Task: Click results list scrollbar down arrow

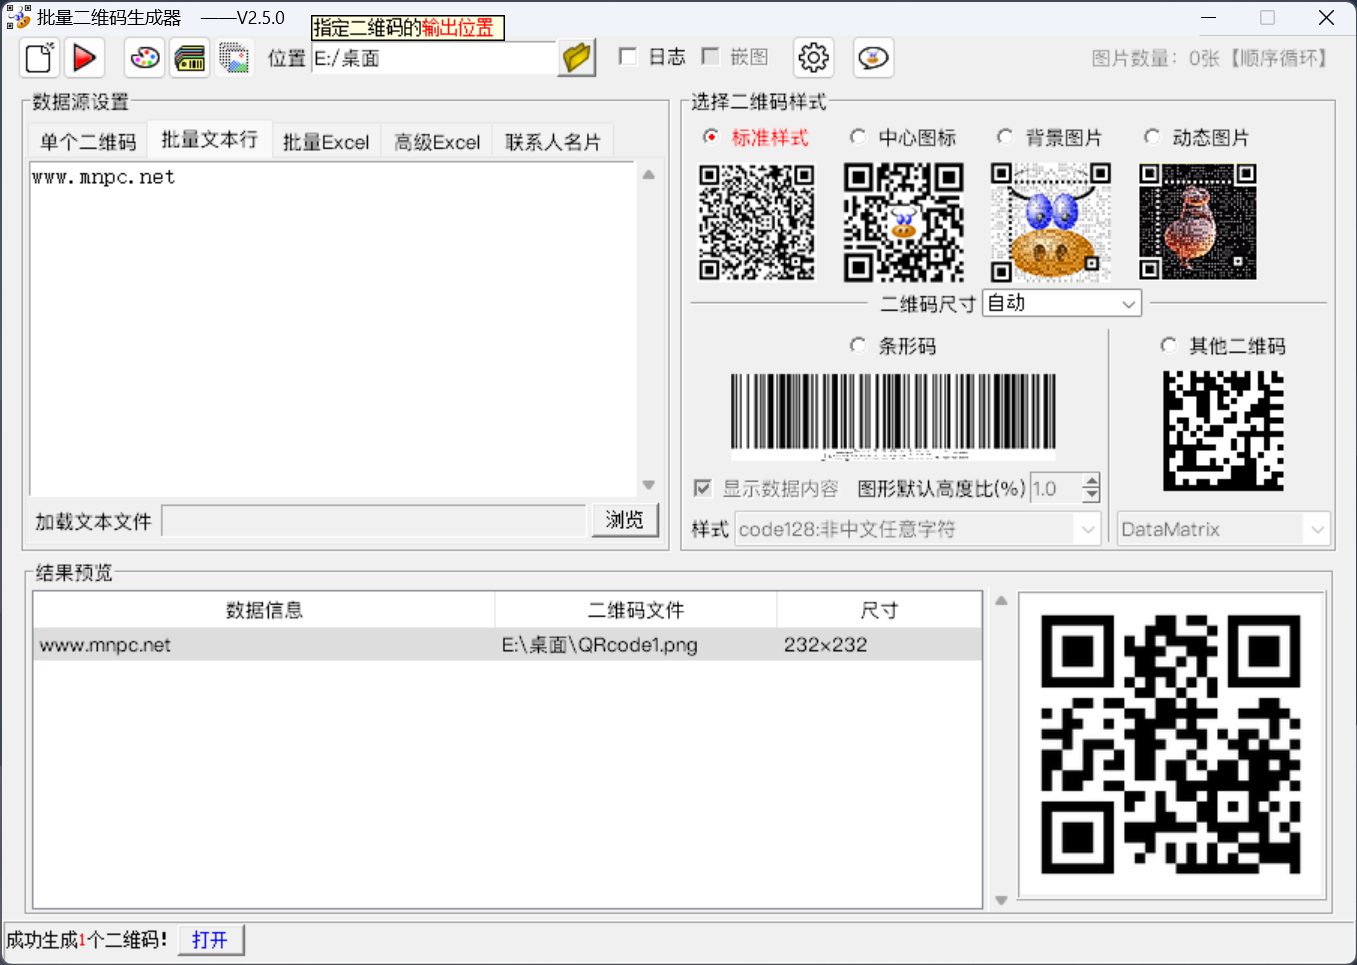Action: click(x=1001, y=900)
